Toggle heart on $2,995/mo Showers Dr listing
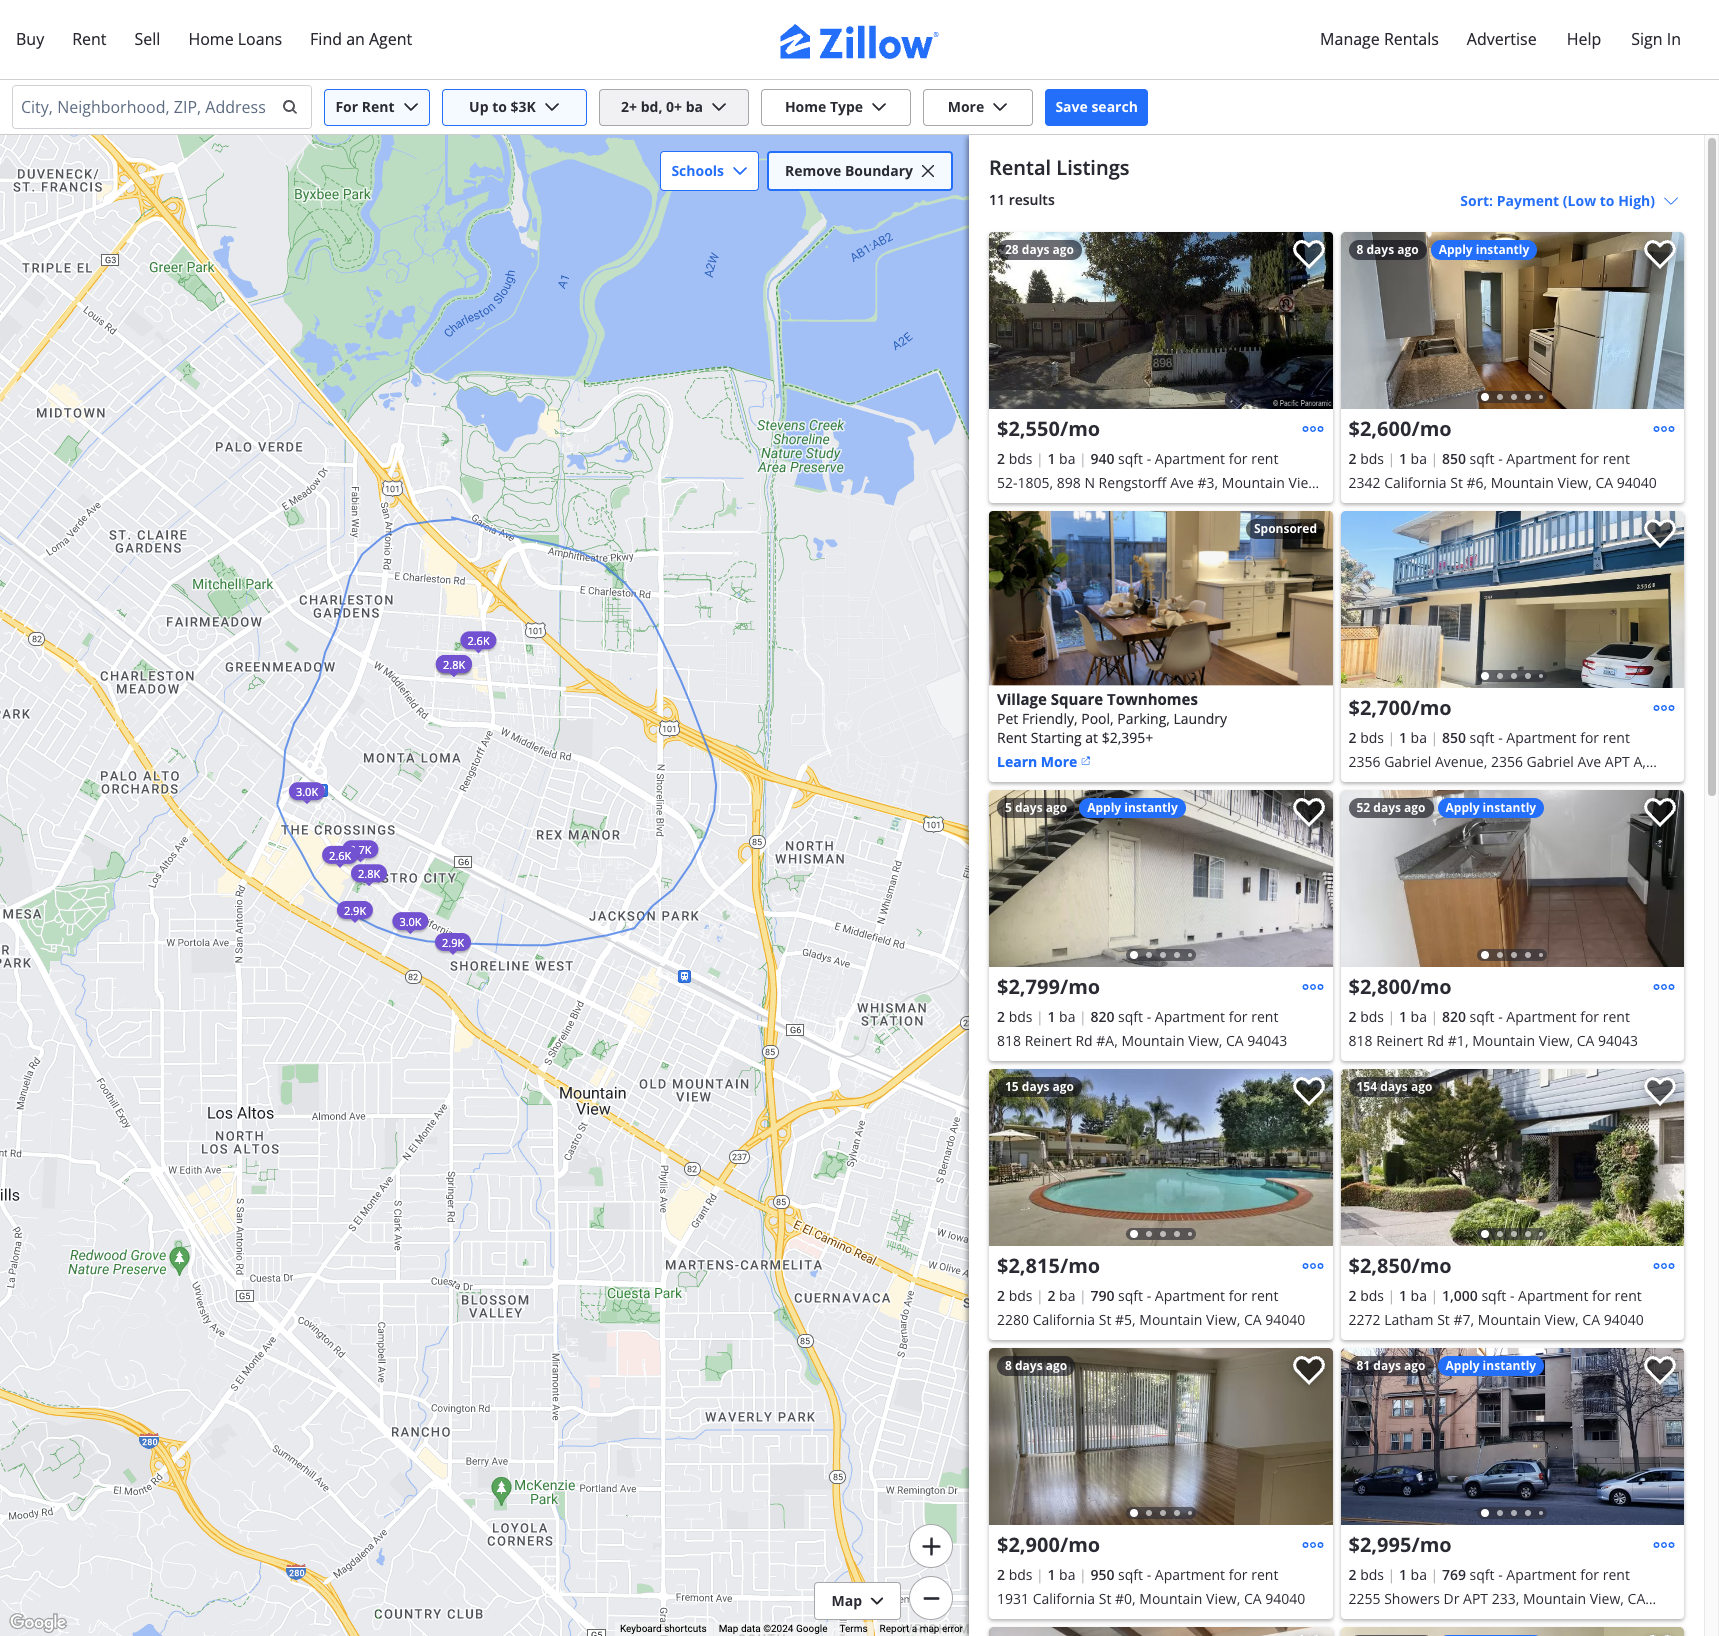 coord(1660,1370)
